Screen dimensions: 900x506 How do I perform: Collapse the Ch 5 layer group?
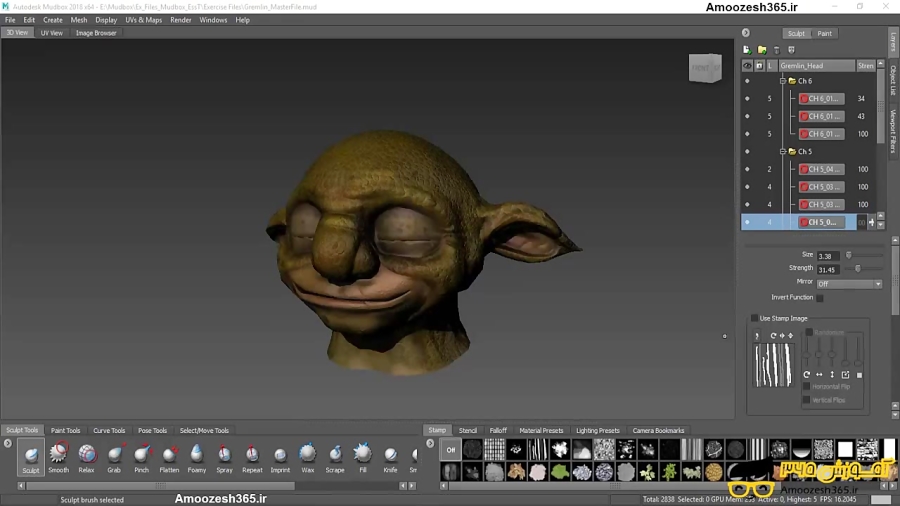click(783, 152)
